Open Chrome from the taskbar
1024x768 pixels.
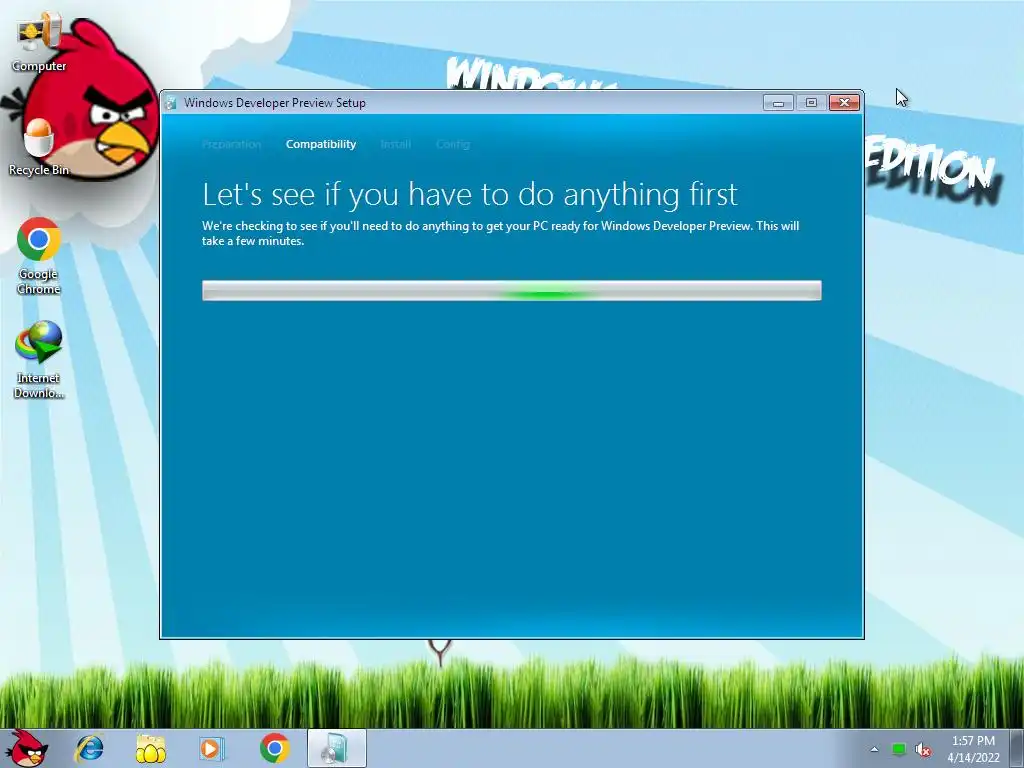(274, 748)
